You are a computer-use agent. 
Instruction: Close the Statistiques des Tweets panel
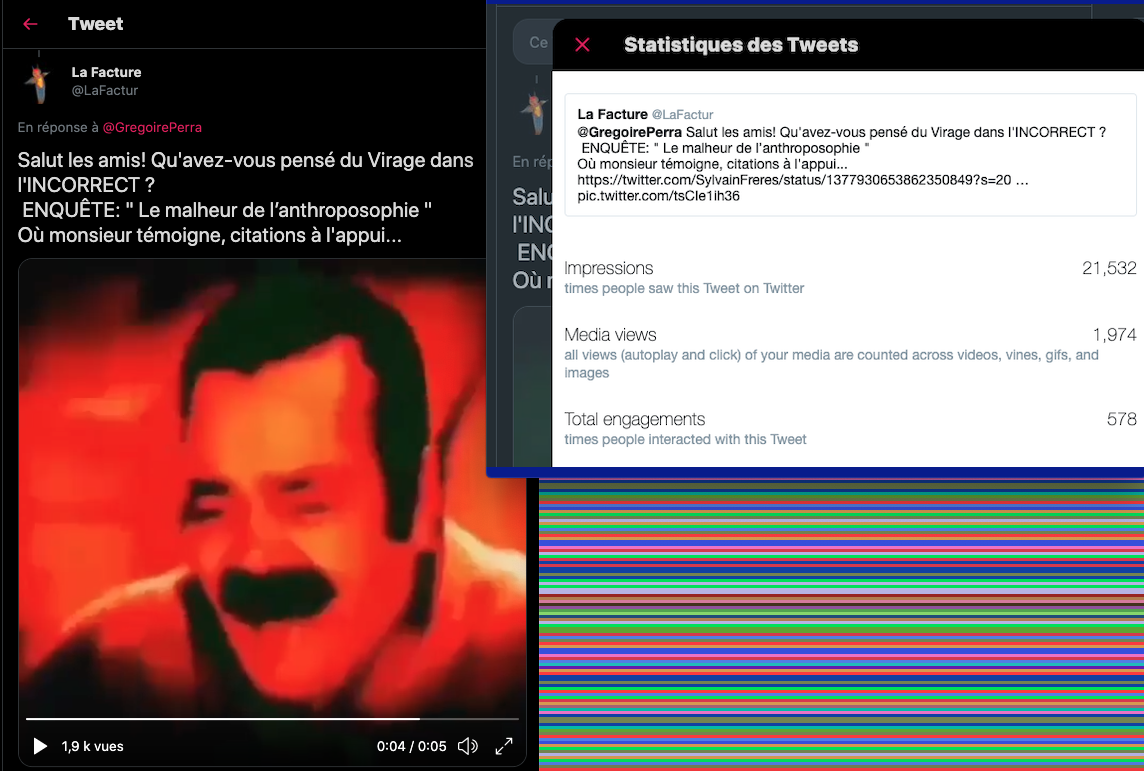click(x=583, y=45)
